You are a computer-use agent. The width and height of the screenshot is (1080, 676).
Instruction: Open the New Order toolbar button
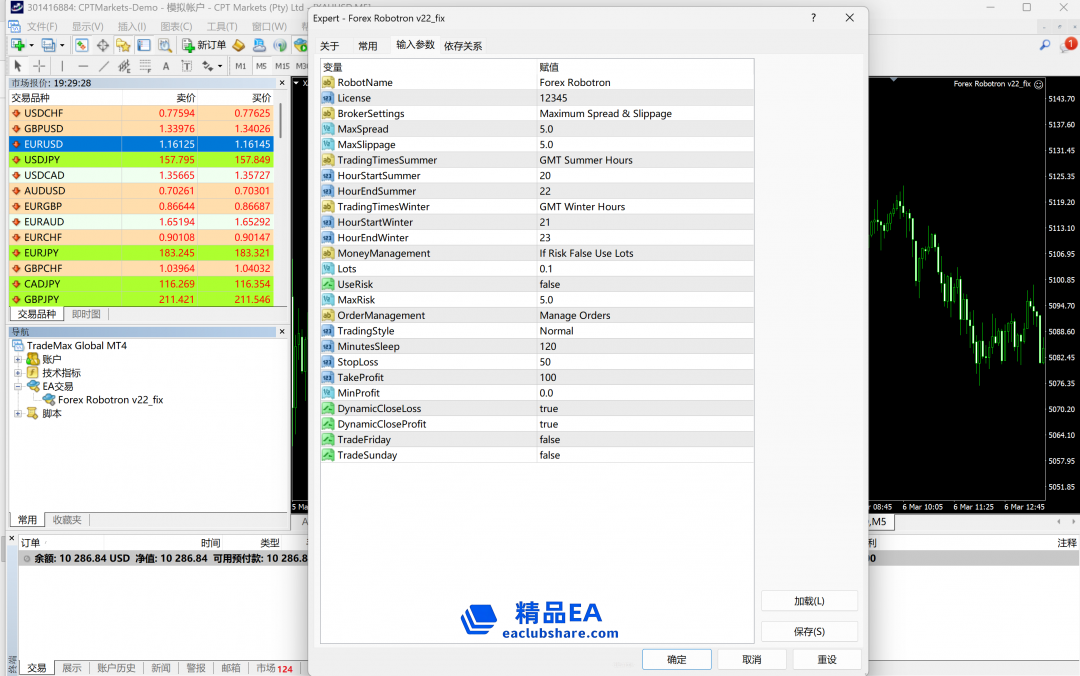[204, 45]
